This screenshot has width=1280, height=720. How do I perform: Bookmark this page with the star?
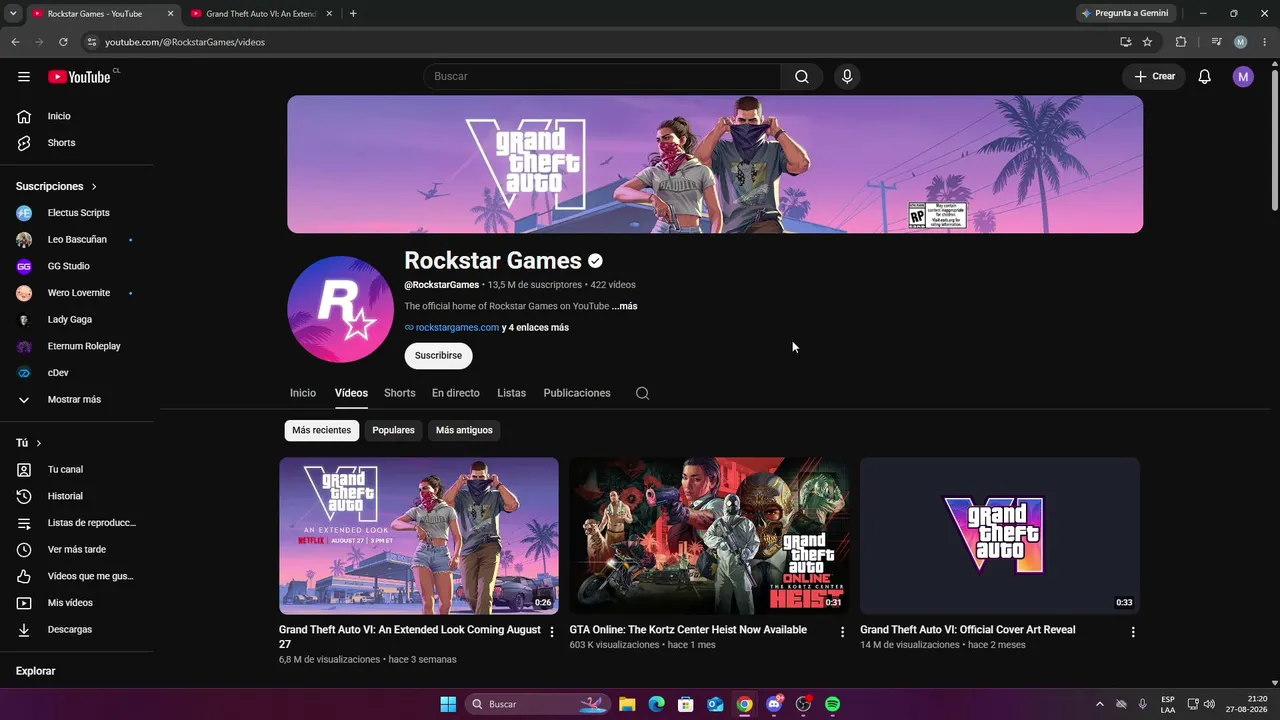click(1147, 42)
